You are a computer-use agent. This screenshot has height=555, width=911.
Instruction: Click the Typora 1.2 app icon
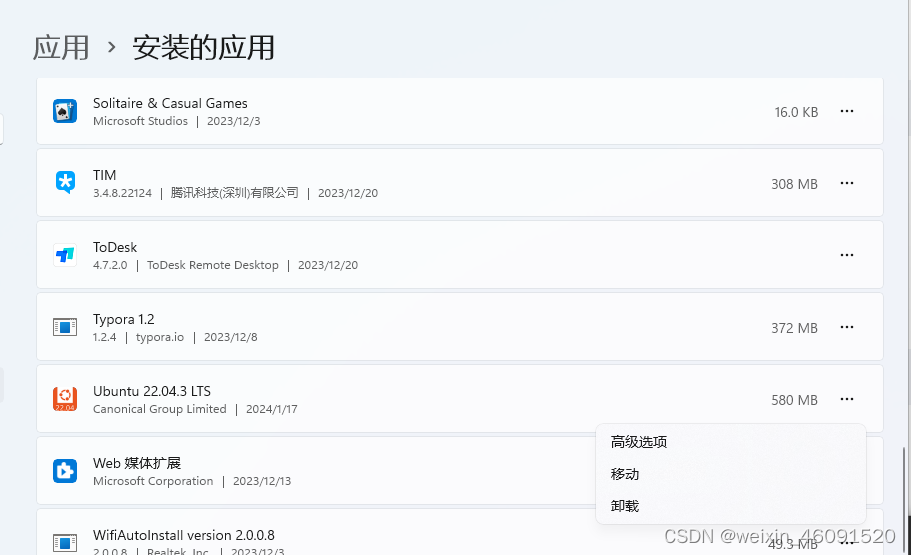pos(65,327)
